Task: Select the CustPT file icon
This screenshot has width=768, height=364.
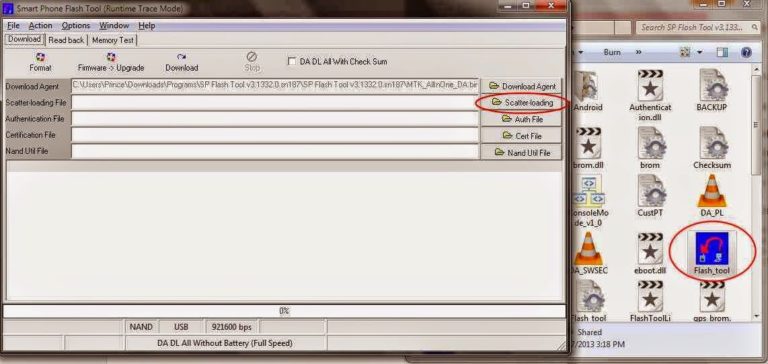Action: pyautogui.click(x=650, y=191)
